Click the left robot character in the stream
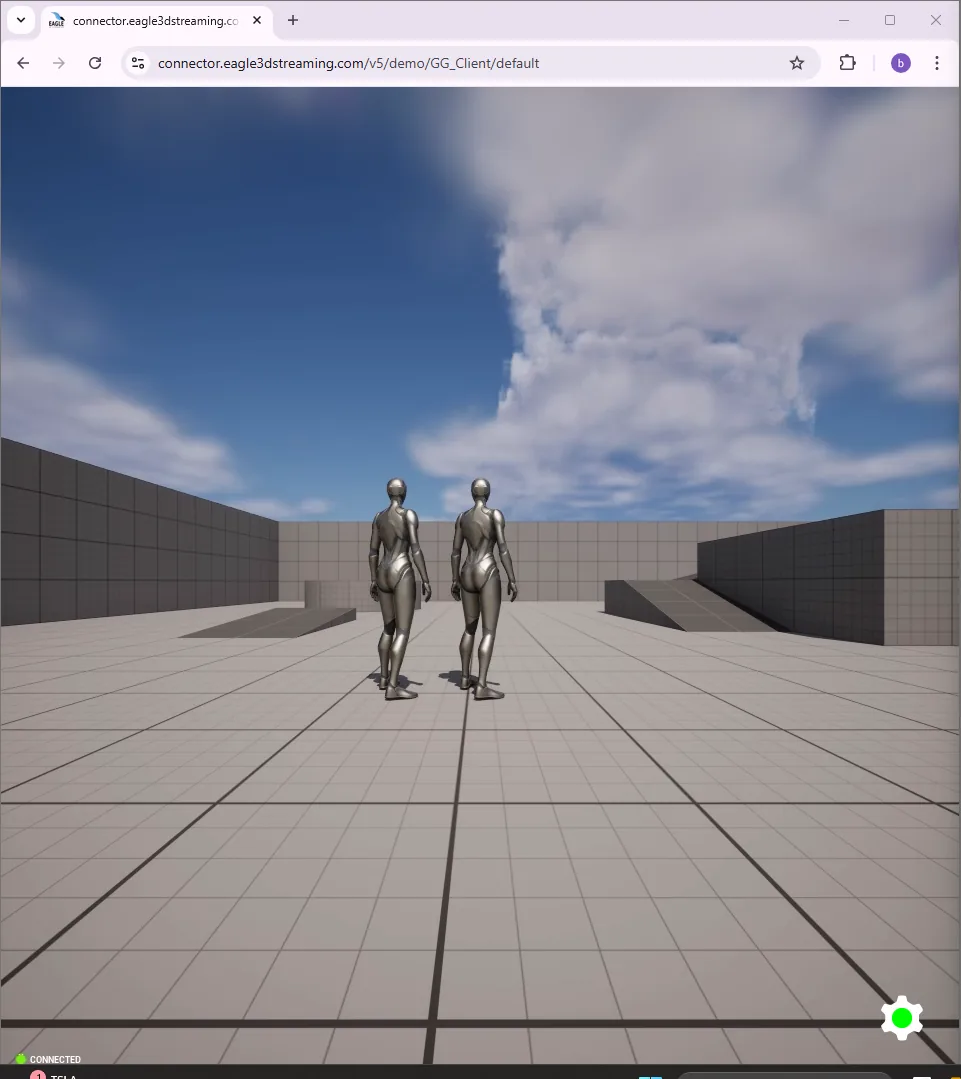961x1079 pixels. pyautogui.click(x=399, y=589)
